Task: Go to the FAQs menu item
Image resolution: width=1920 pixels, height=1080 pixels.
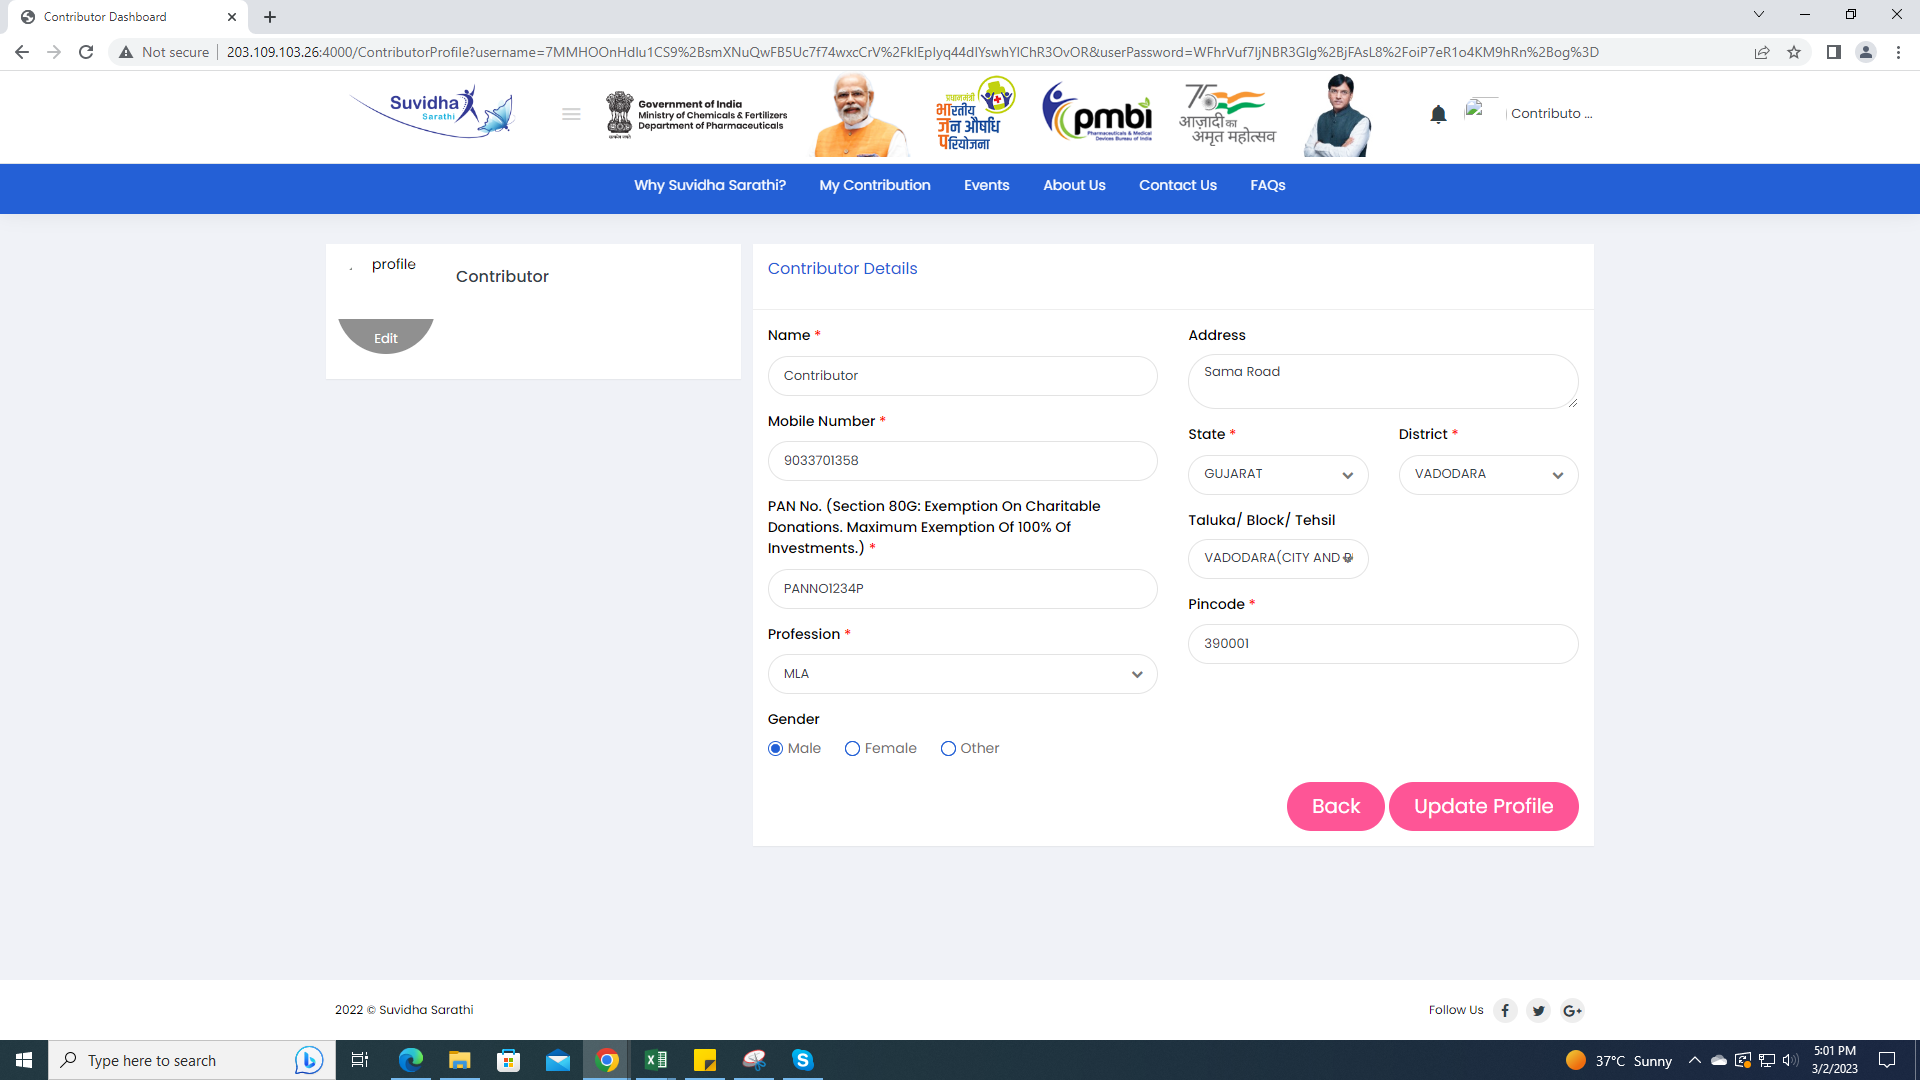Action: (1267, 185)
